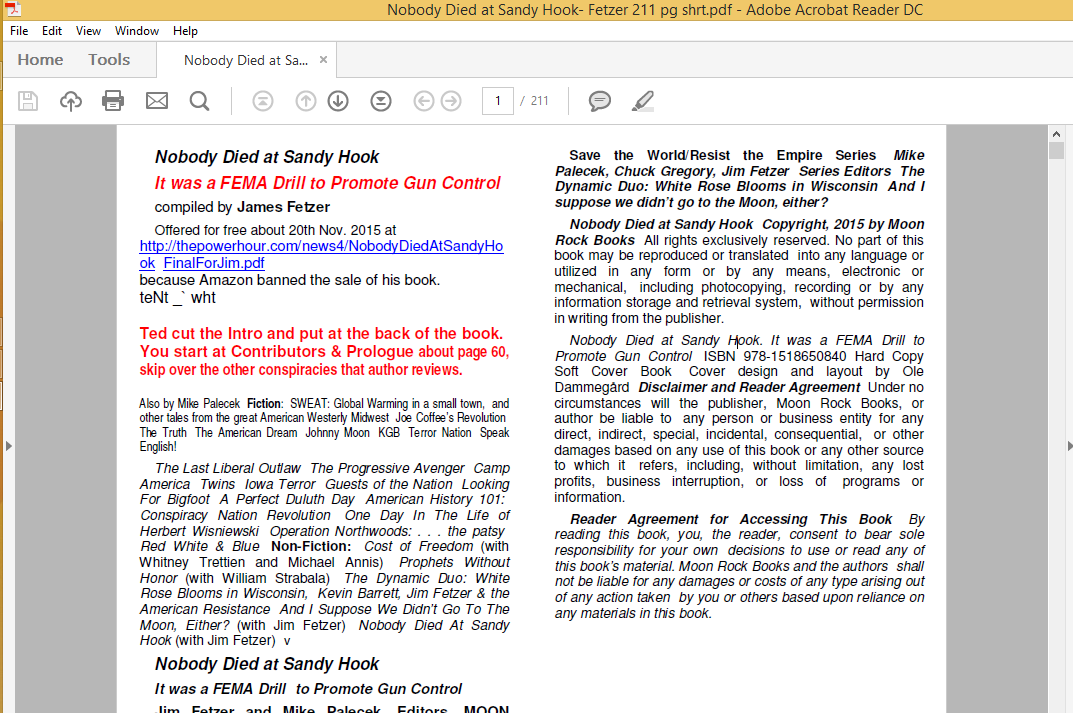This screenshot has width=1073, height=713.
Task: Jump to last page icon
Action: tap(381, 101)
